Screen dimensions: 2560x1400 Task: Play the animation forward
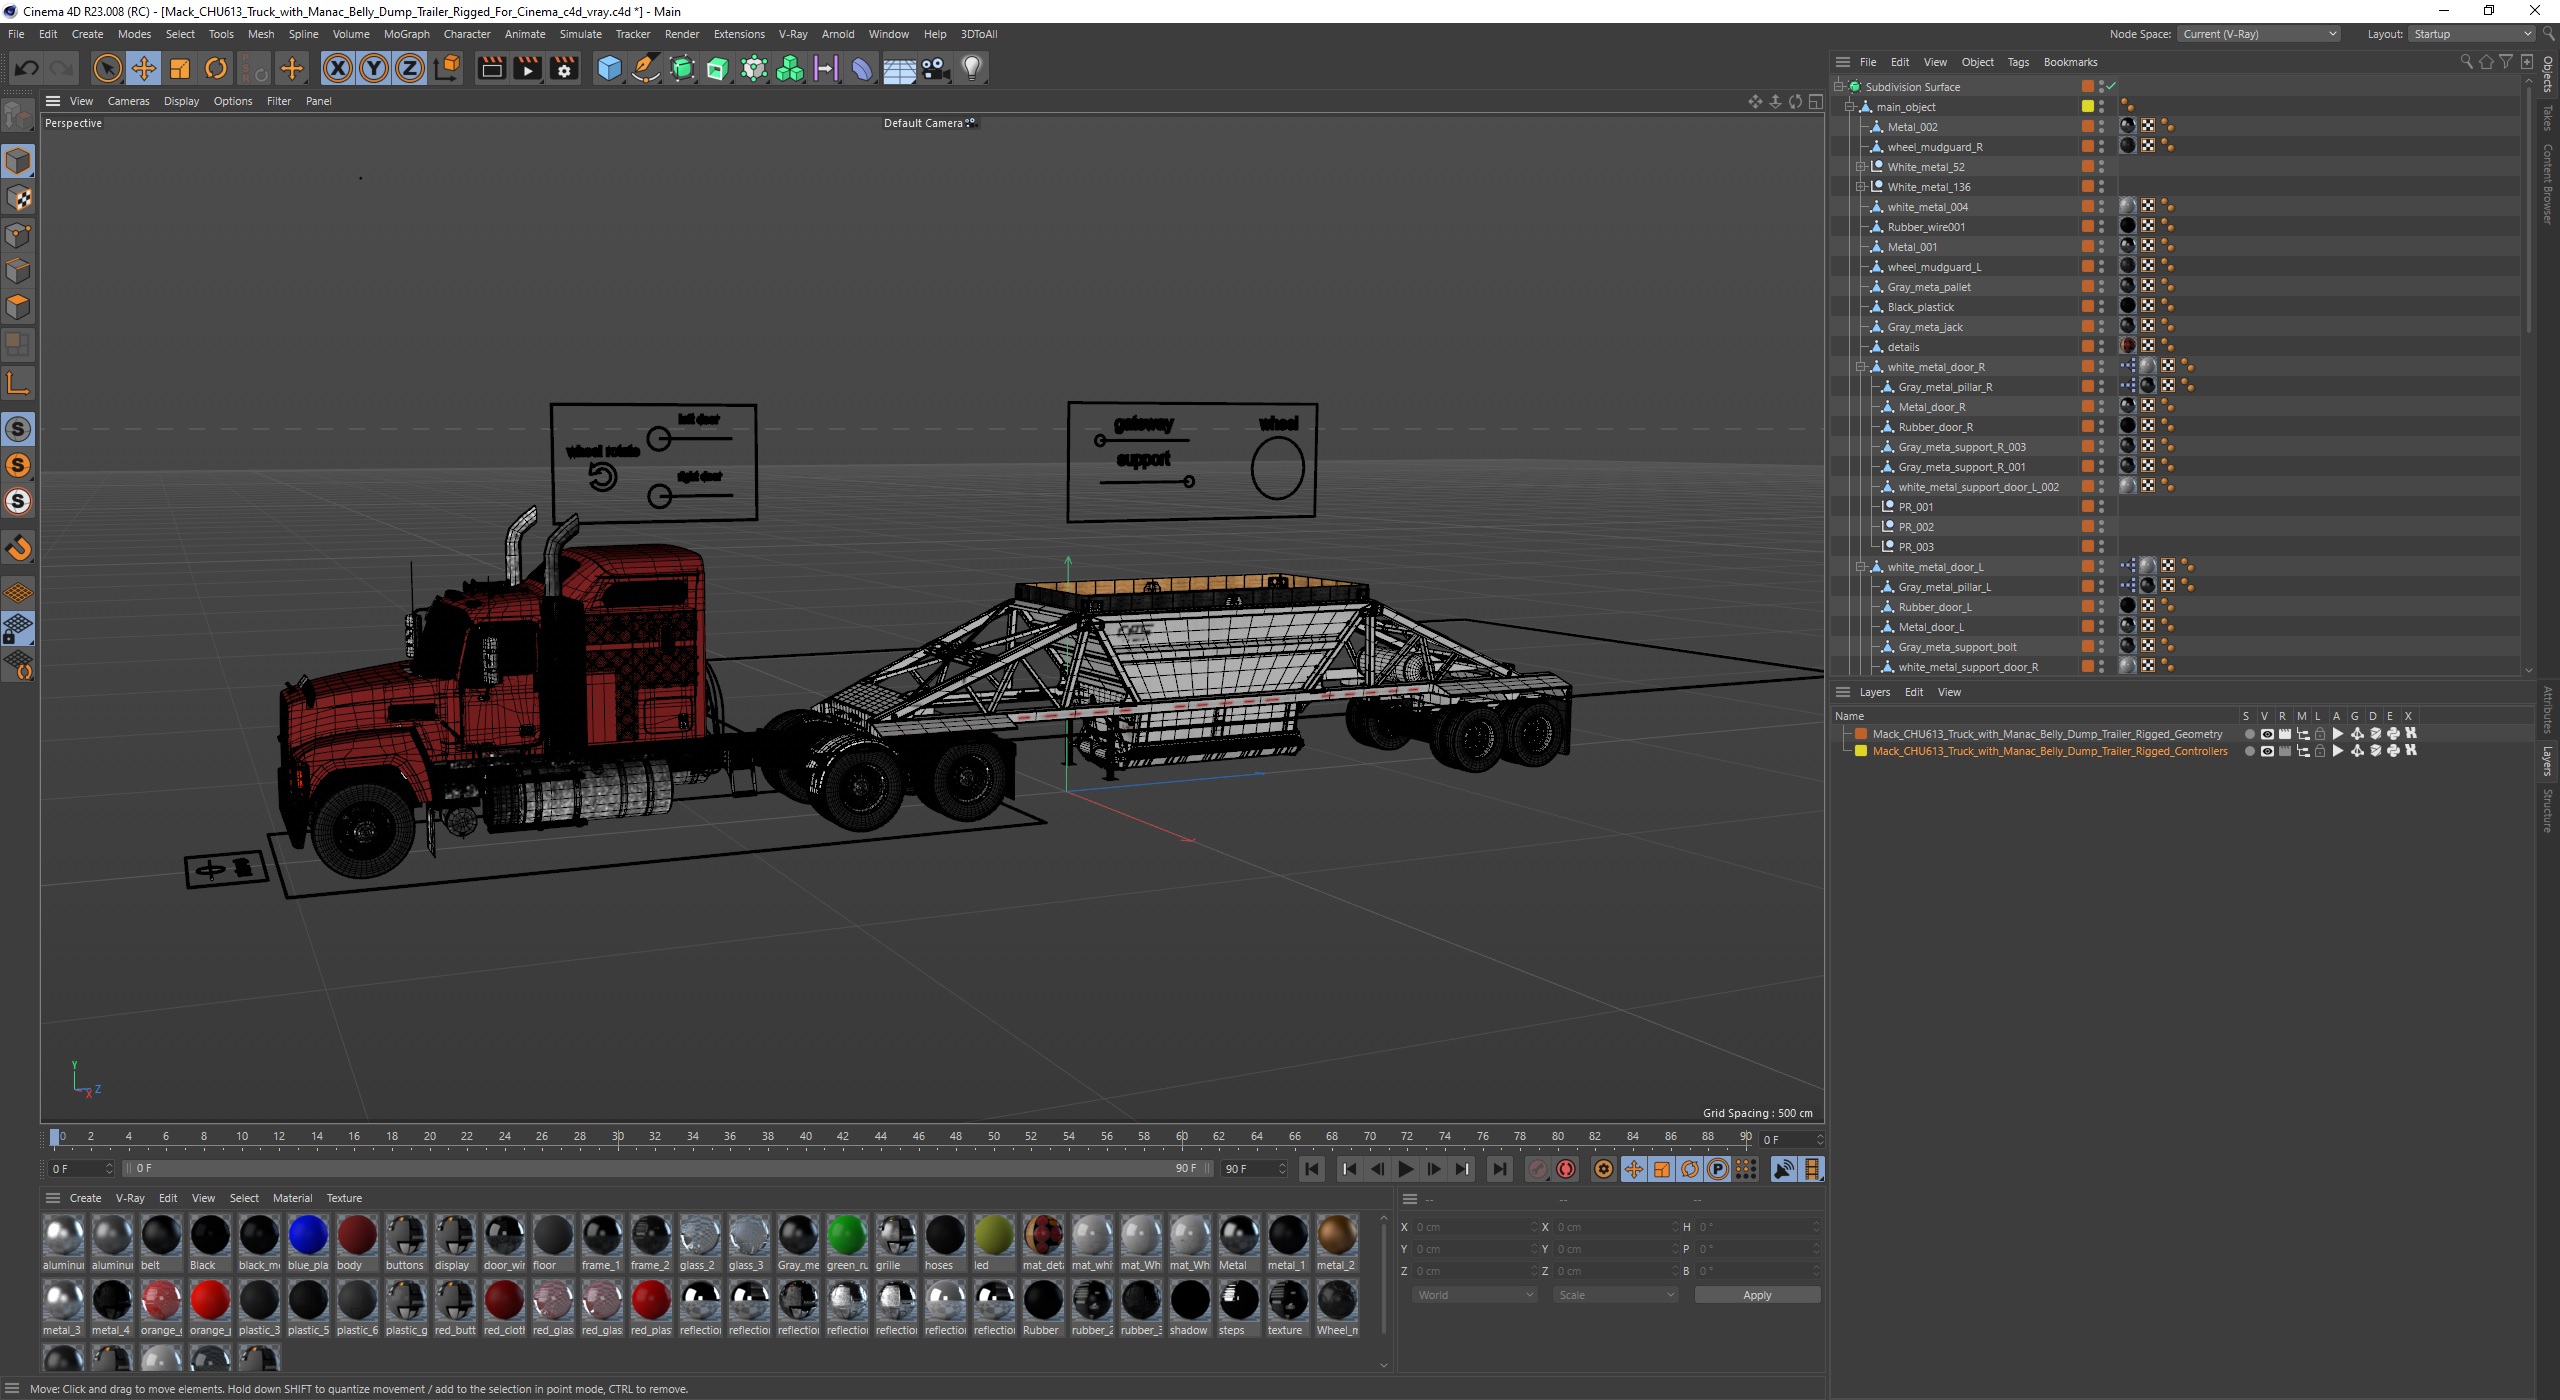pos(1406,1169)
